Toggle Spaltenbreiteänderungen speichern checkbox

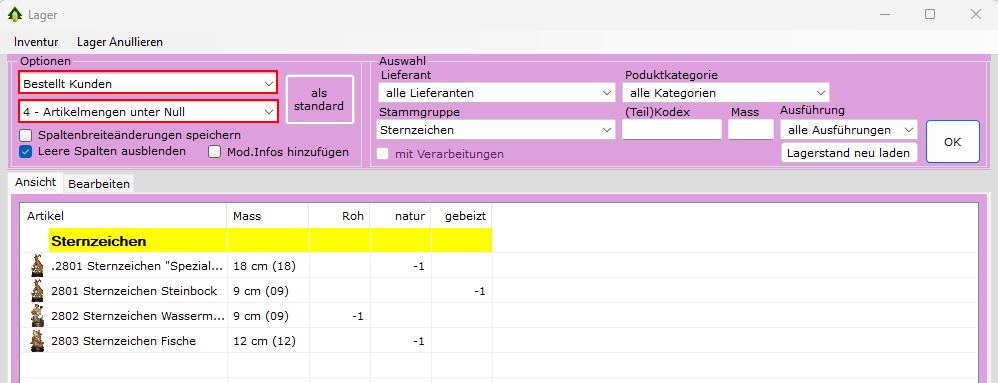tap(25, 135)
